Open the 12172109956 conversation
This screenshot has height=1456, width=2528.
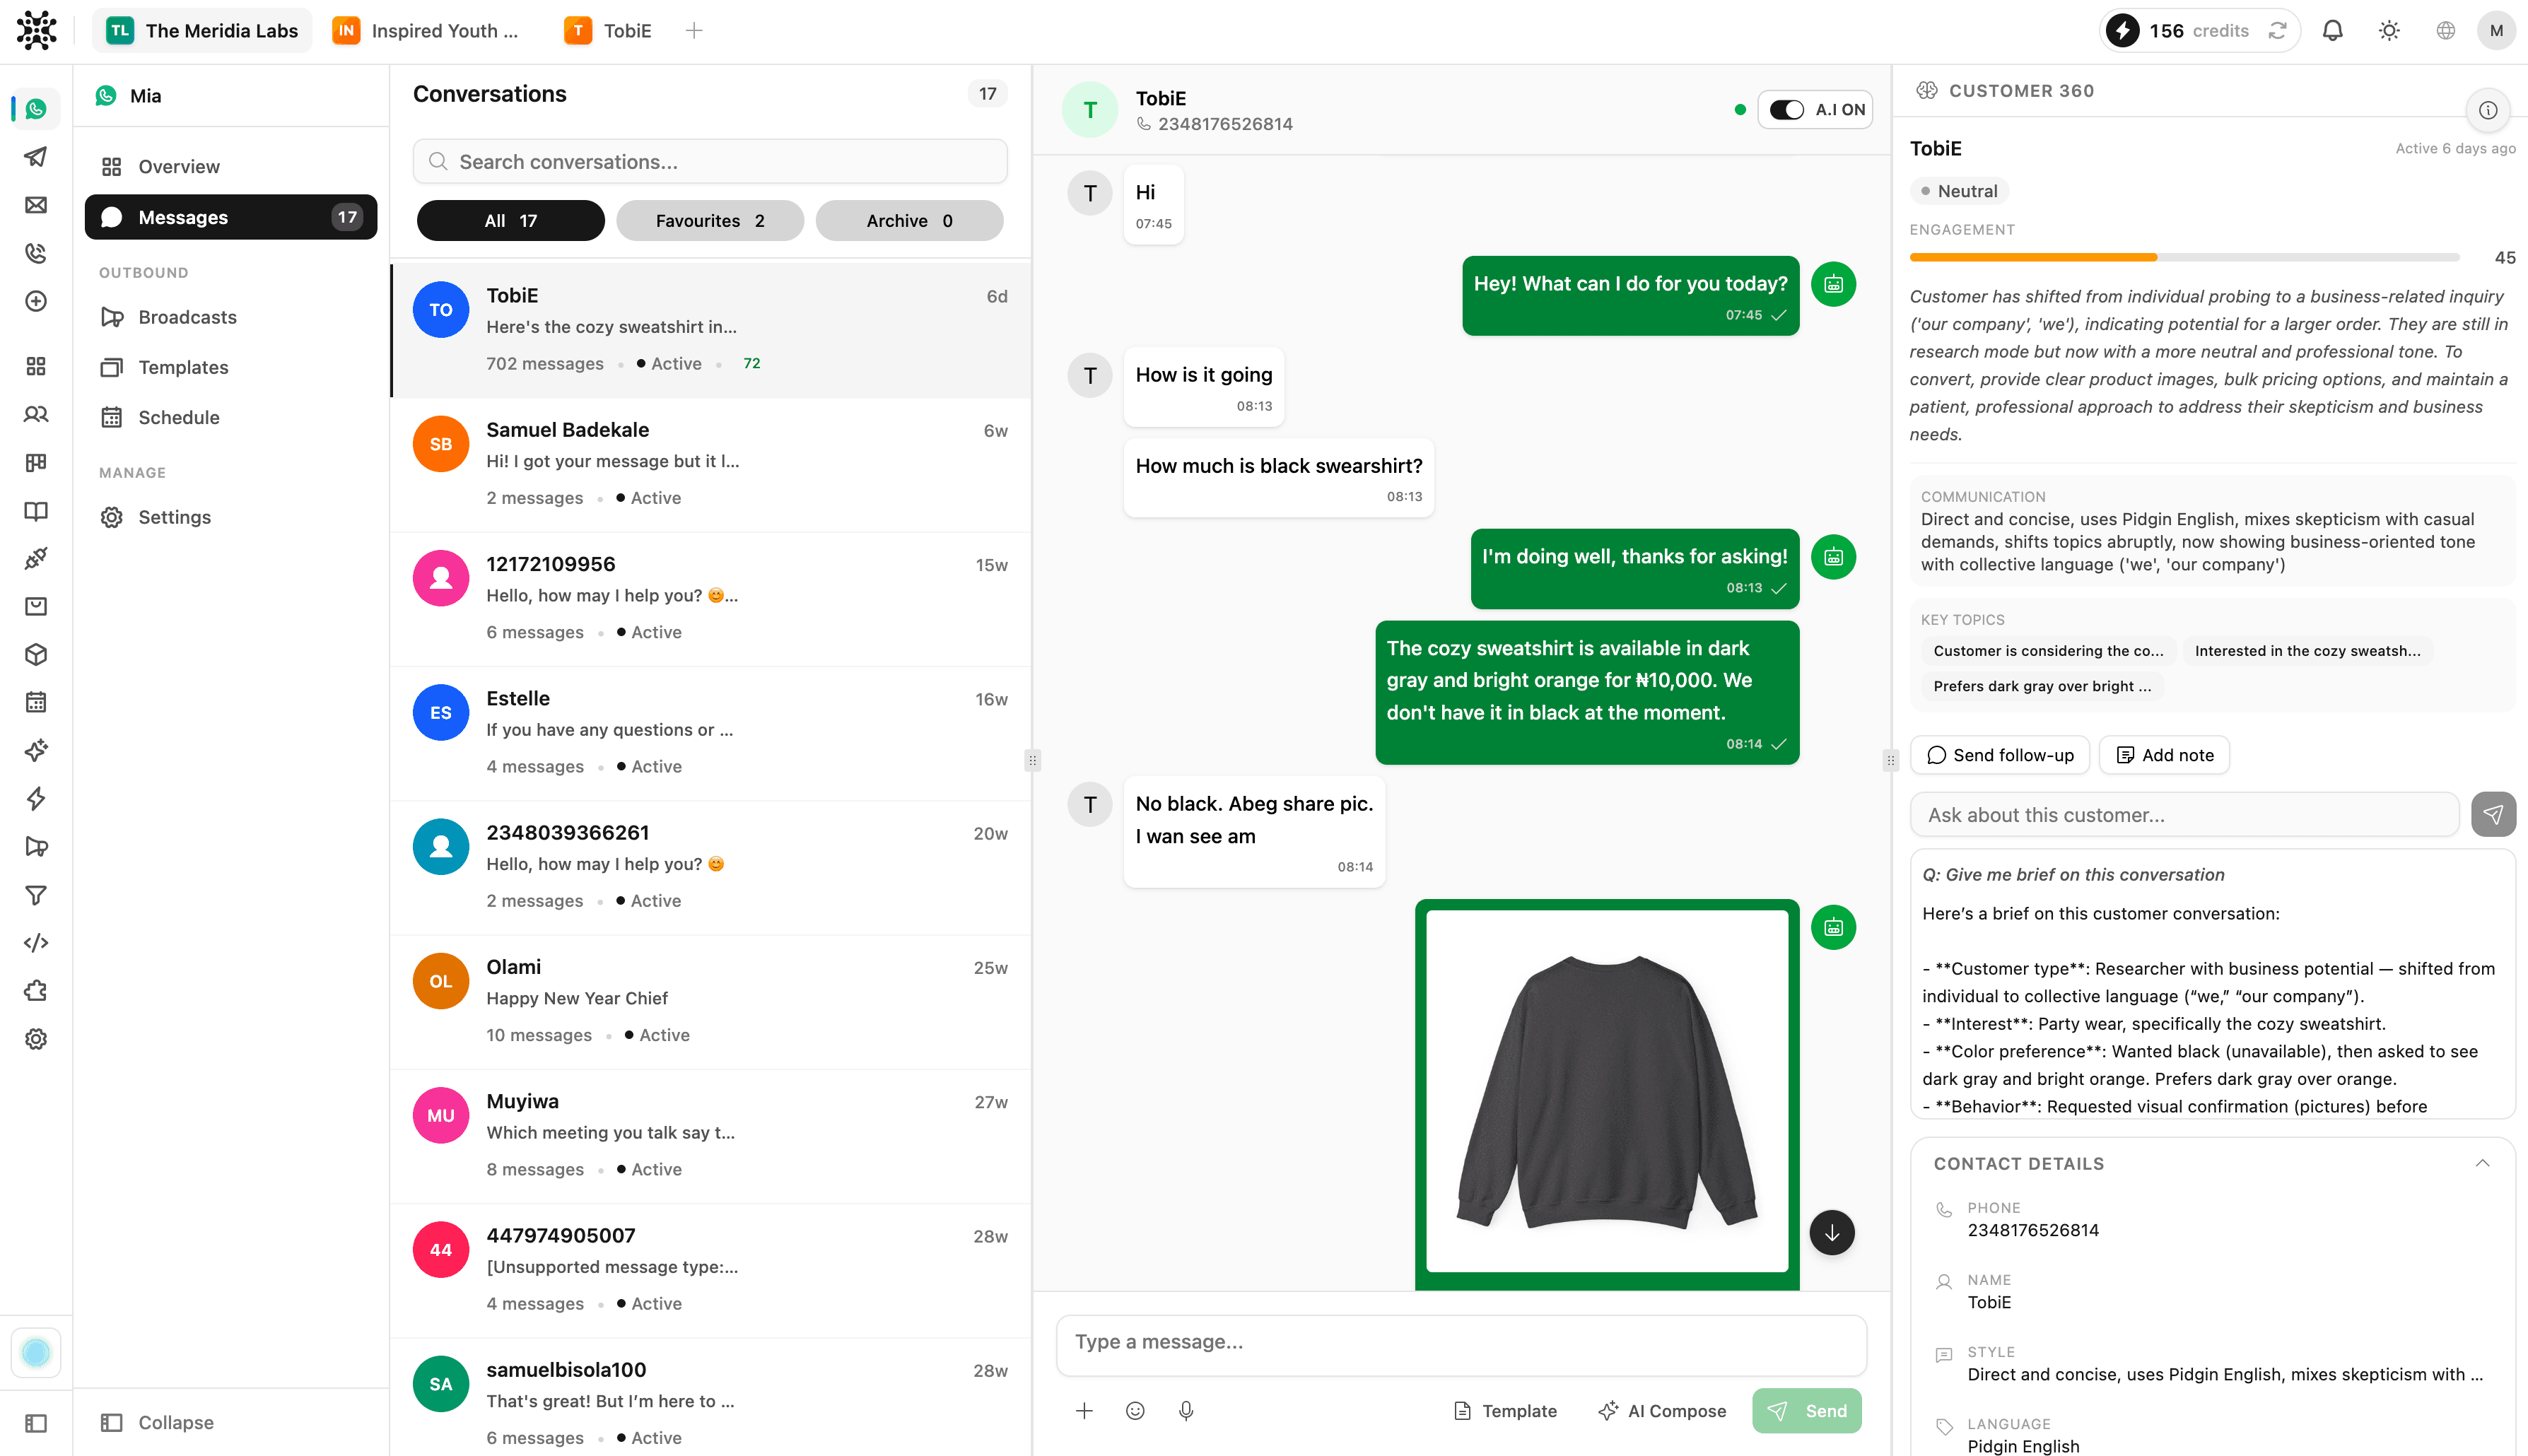point(710,598)
